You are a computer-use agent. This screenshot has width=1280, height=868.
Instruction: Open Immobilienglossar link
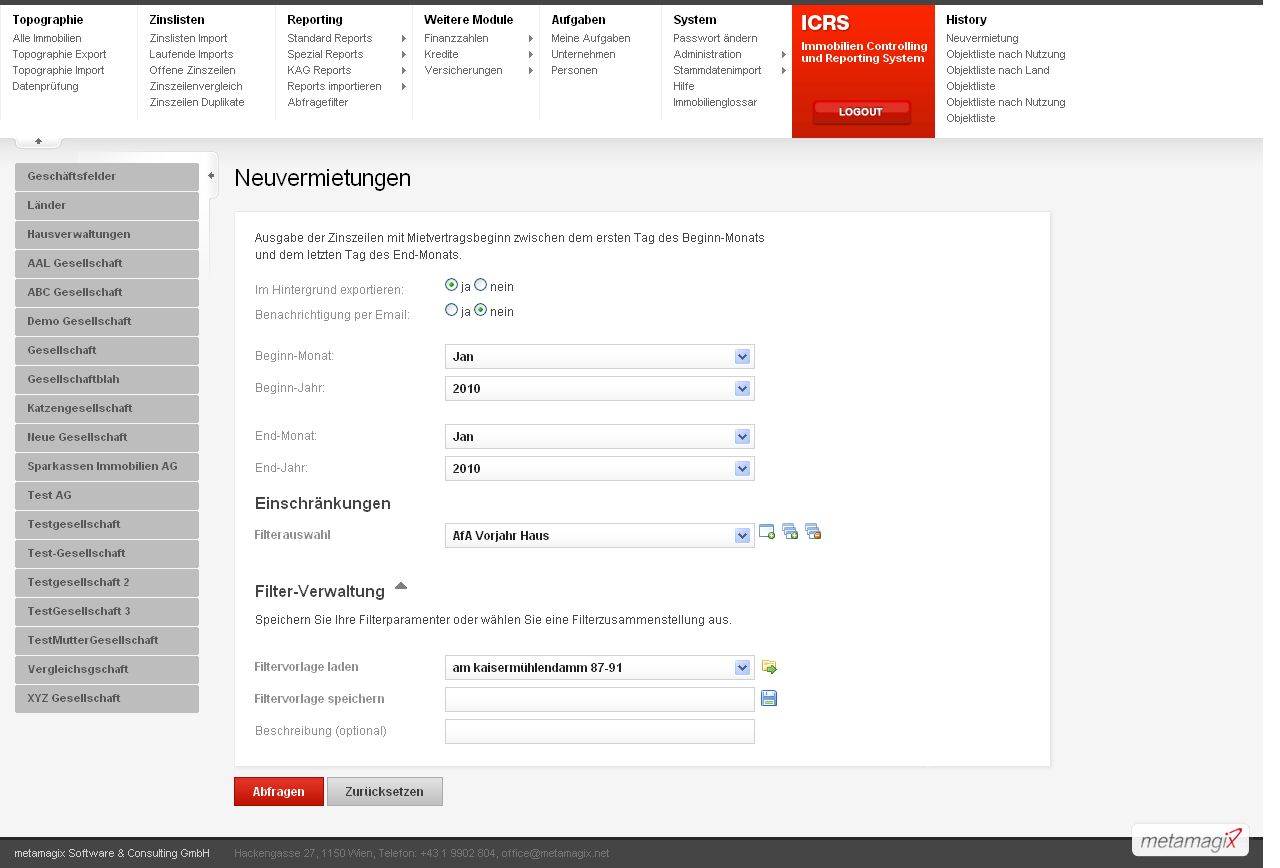pos(715,102)
